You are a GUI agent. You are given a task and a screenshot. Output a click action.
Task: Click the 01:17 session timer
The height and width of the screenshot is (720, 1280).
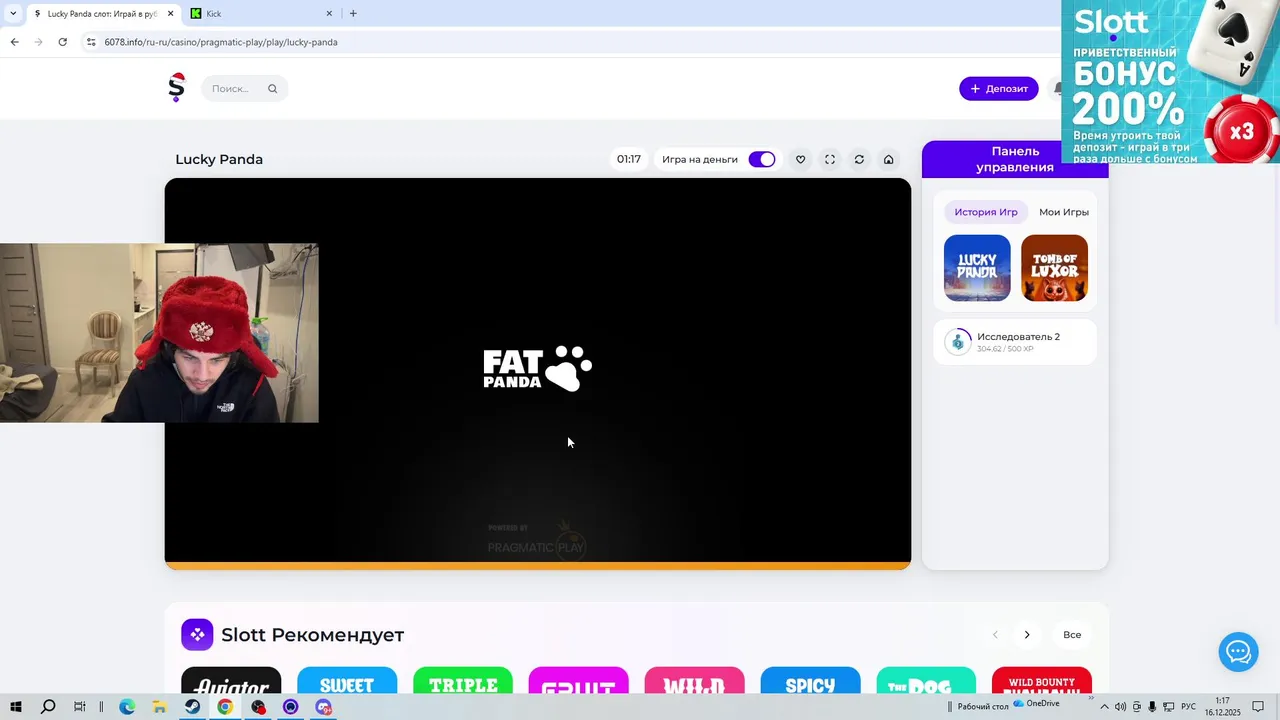tap(628, 159)
